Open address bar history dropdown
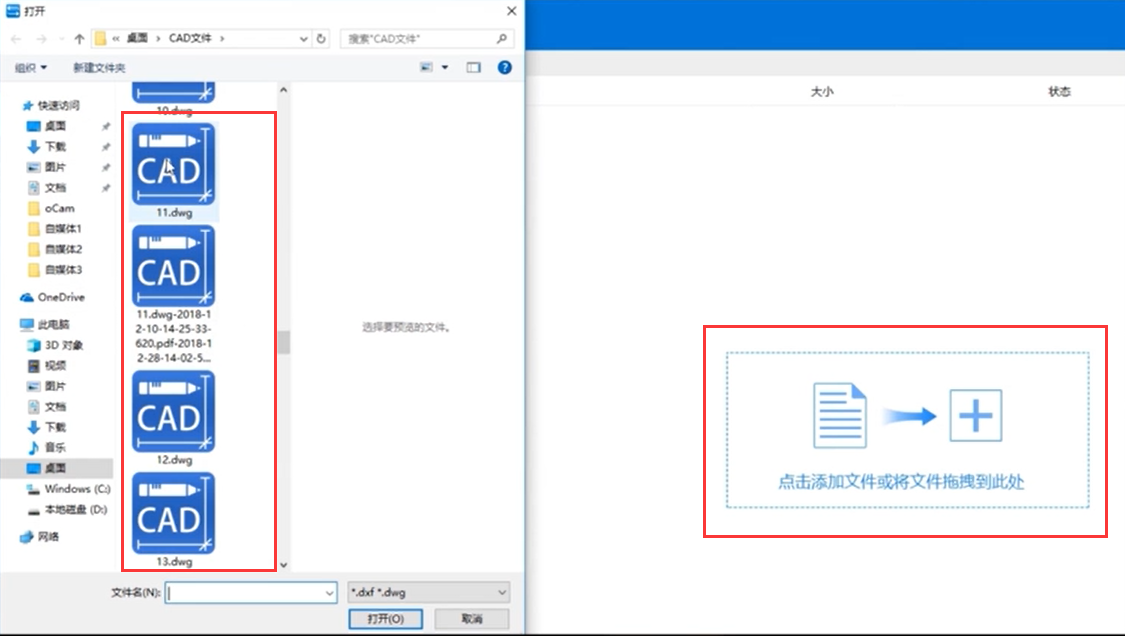Image resolution: width=1125 pixels, height=636 pixels. click(303, 39)
